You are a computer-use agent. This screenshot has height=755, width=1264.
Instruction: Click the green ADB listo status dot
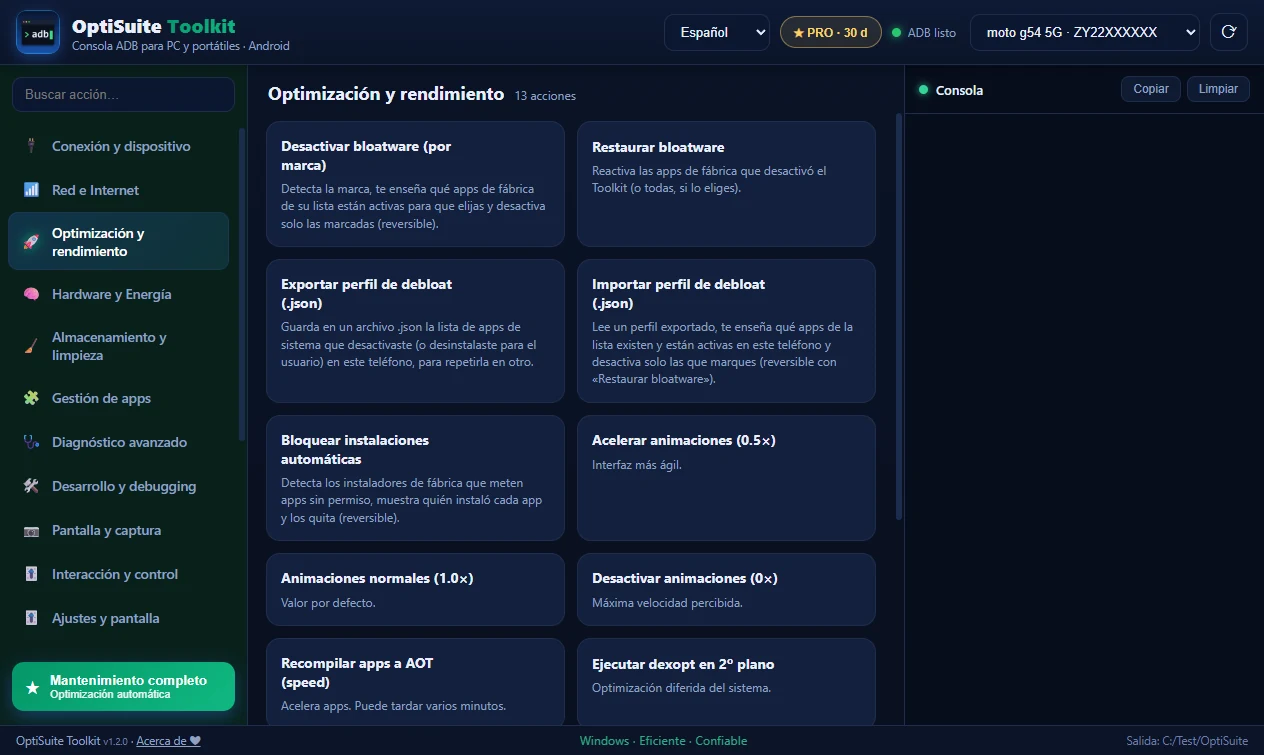pyautogui.click(x=896, y=32)
